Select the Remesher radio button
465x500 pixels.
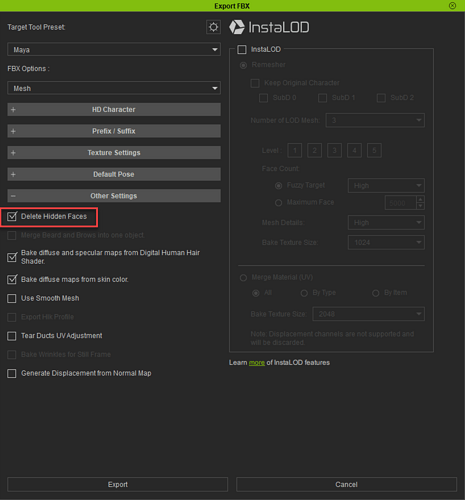pos(244,65)
